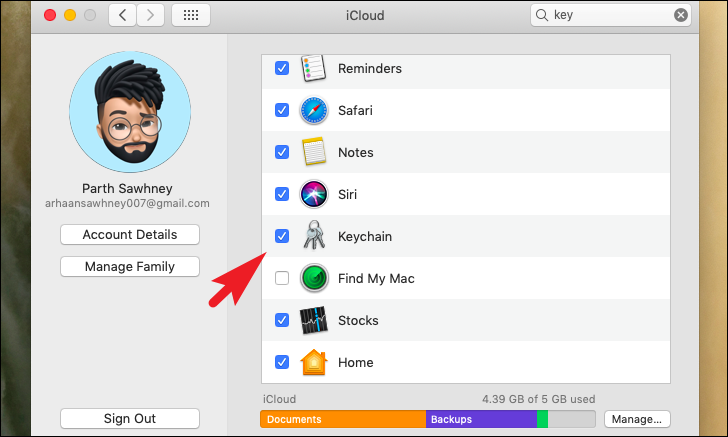Show all preferences grid button
The width and height of the screenshot is (728, 437).
191,15
